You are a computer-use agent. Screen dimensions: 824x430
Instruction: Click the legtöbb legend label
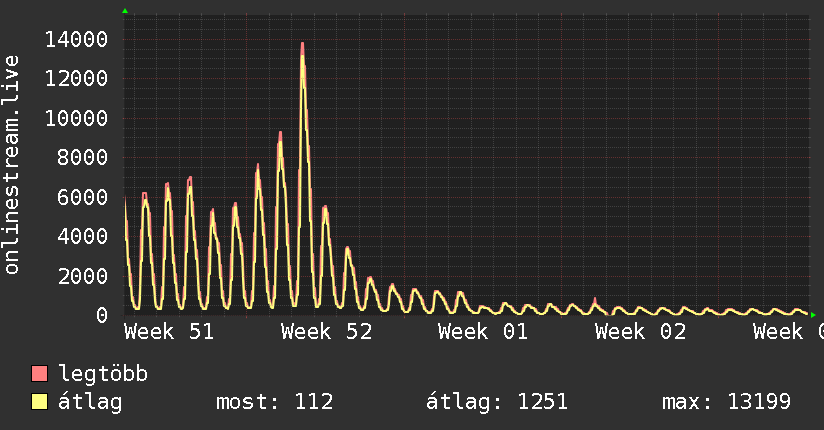point(103,373)
